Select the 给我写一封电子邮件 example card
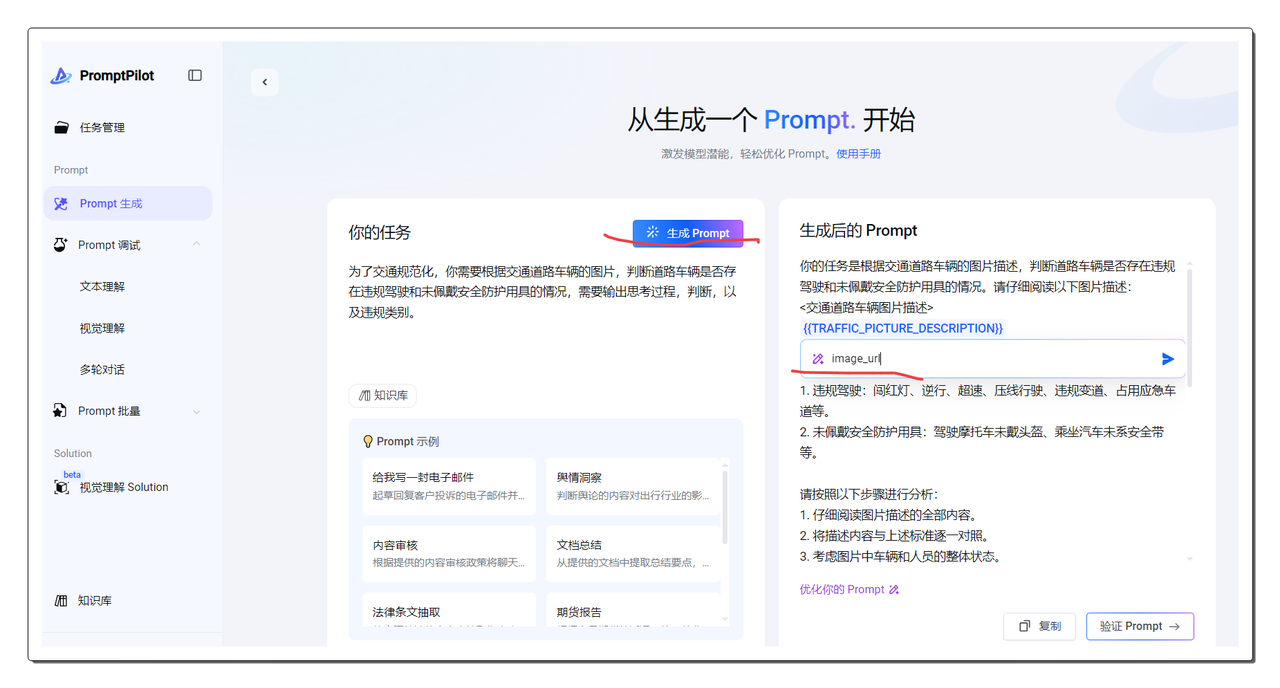Screen dimensions: 1280x688 pos(450,486)
